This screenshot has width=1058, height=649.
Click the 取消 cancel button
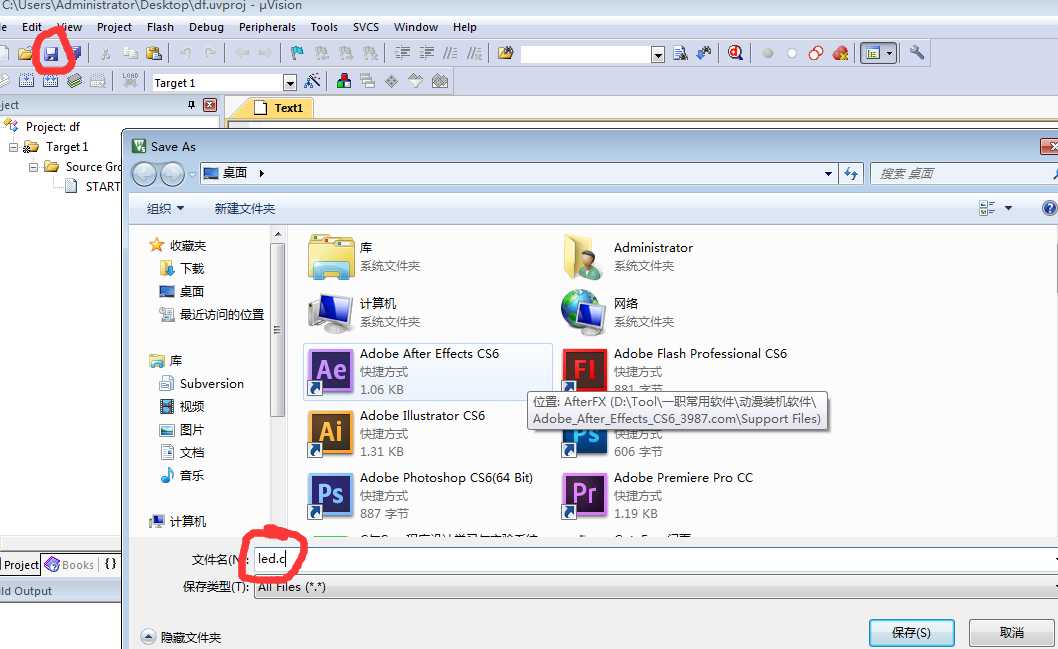click(x=1011, y=633)
